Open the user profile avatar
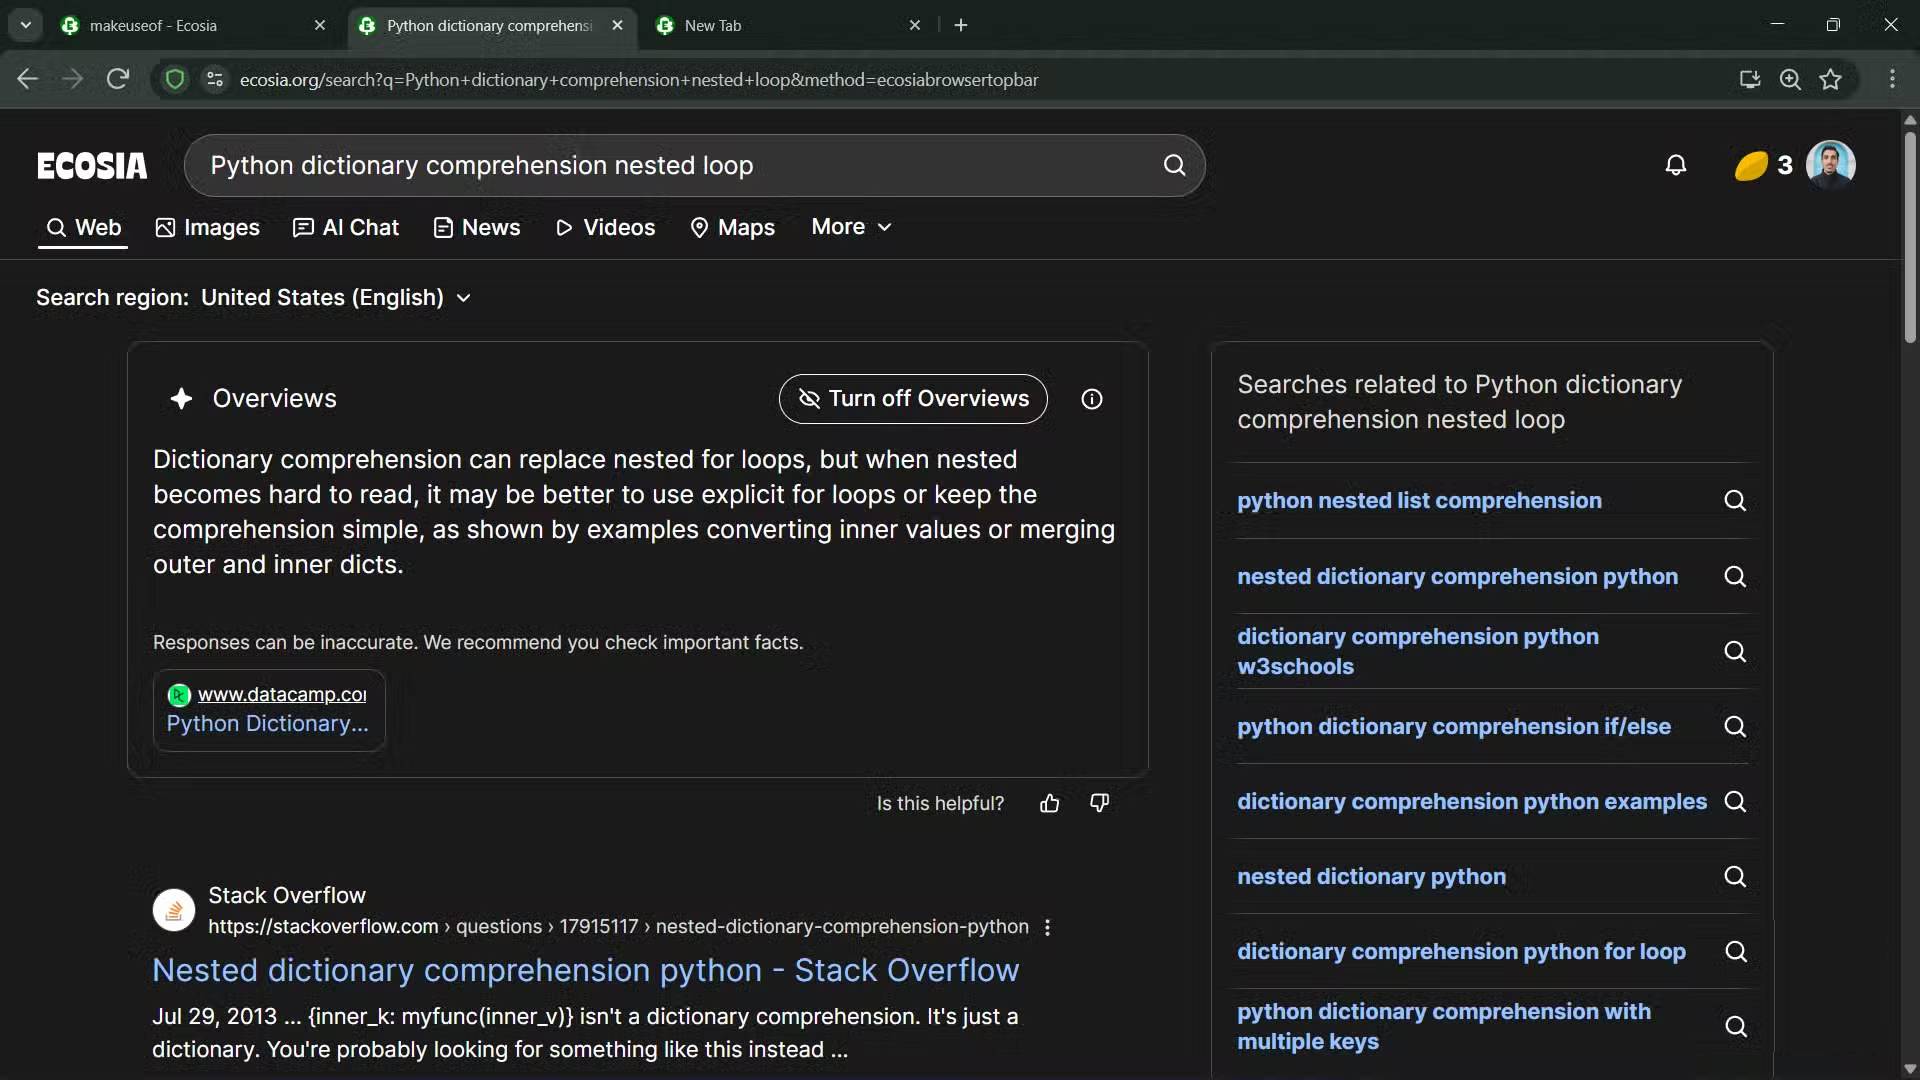The width and height of the screenshot is (1920, 1080). (x=1830, y=164)
